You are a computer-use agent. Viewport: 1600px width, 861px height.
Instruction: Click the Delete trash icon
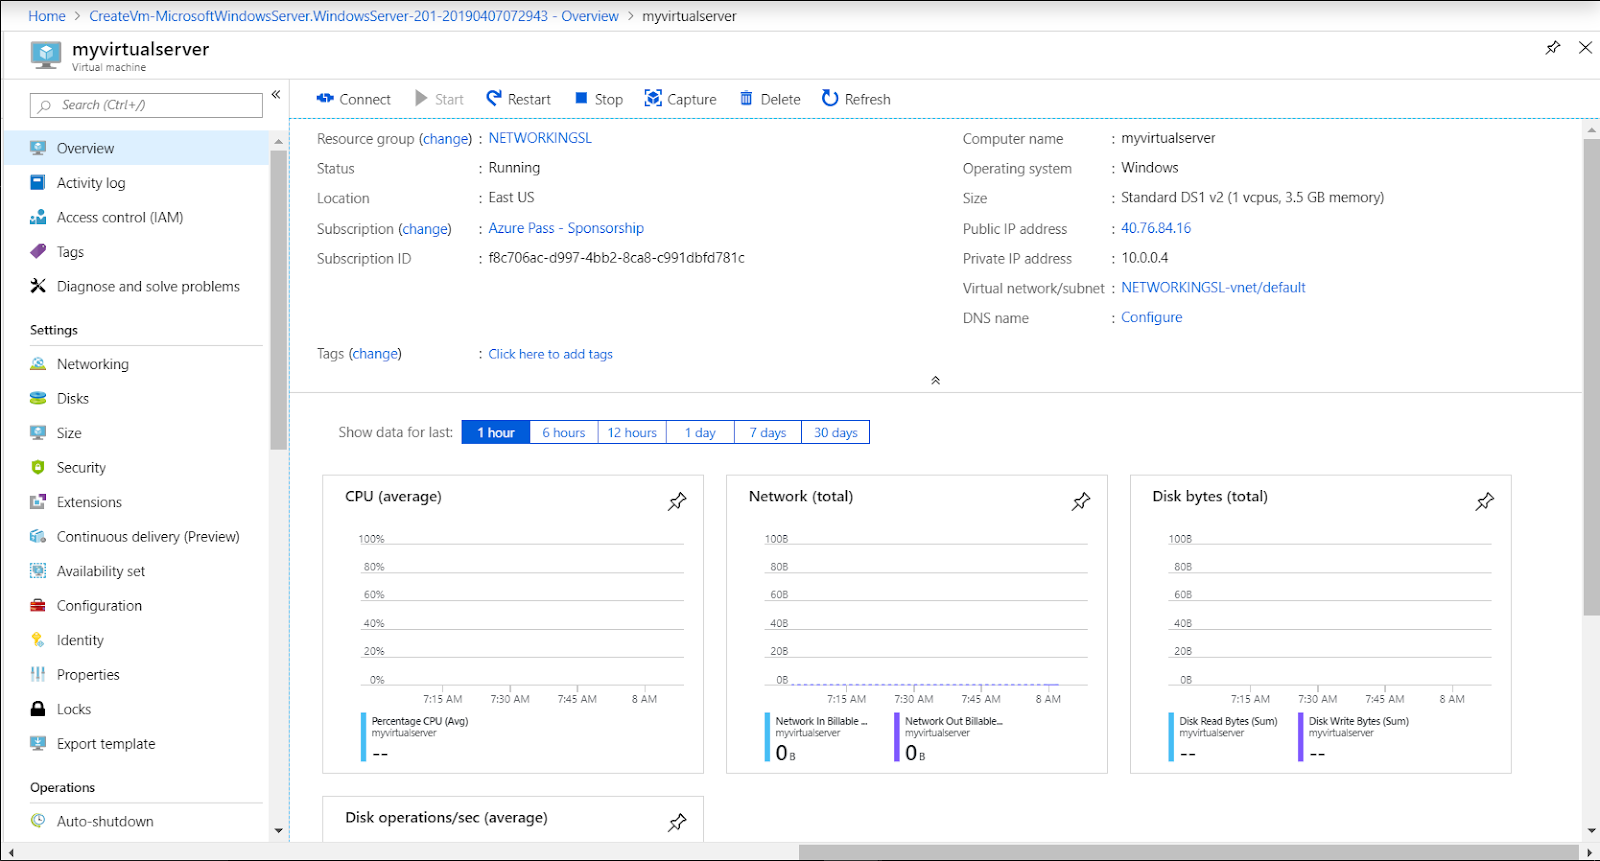point(746,98)
